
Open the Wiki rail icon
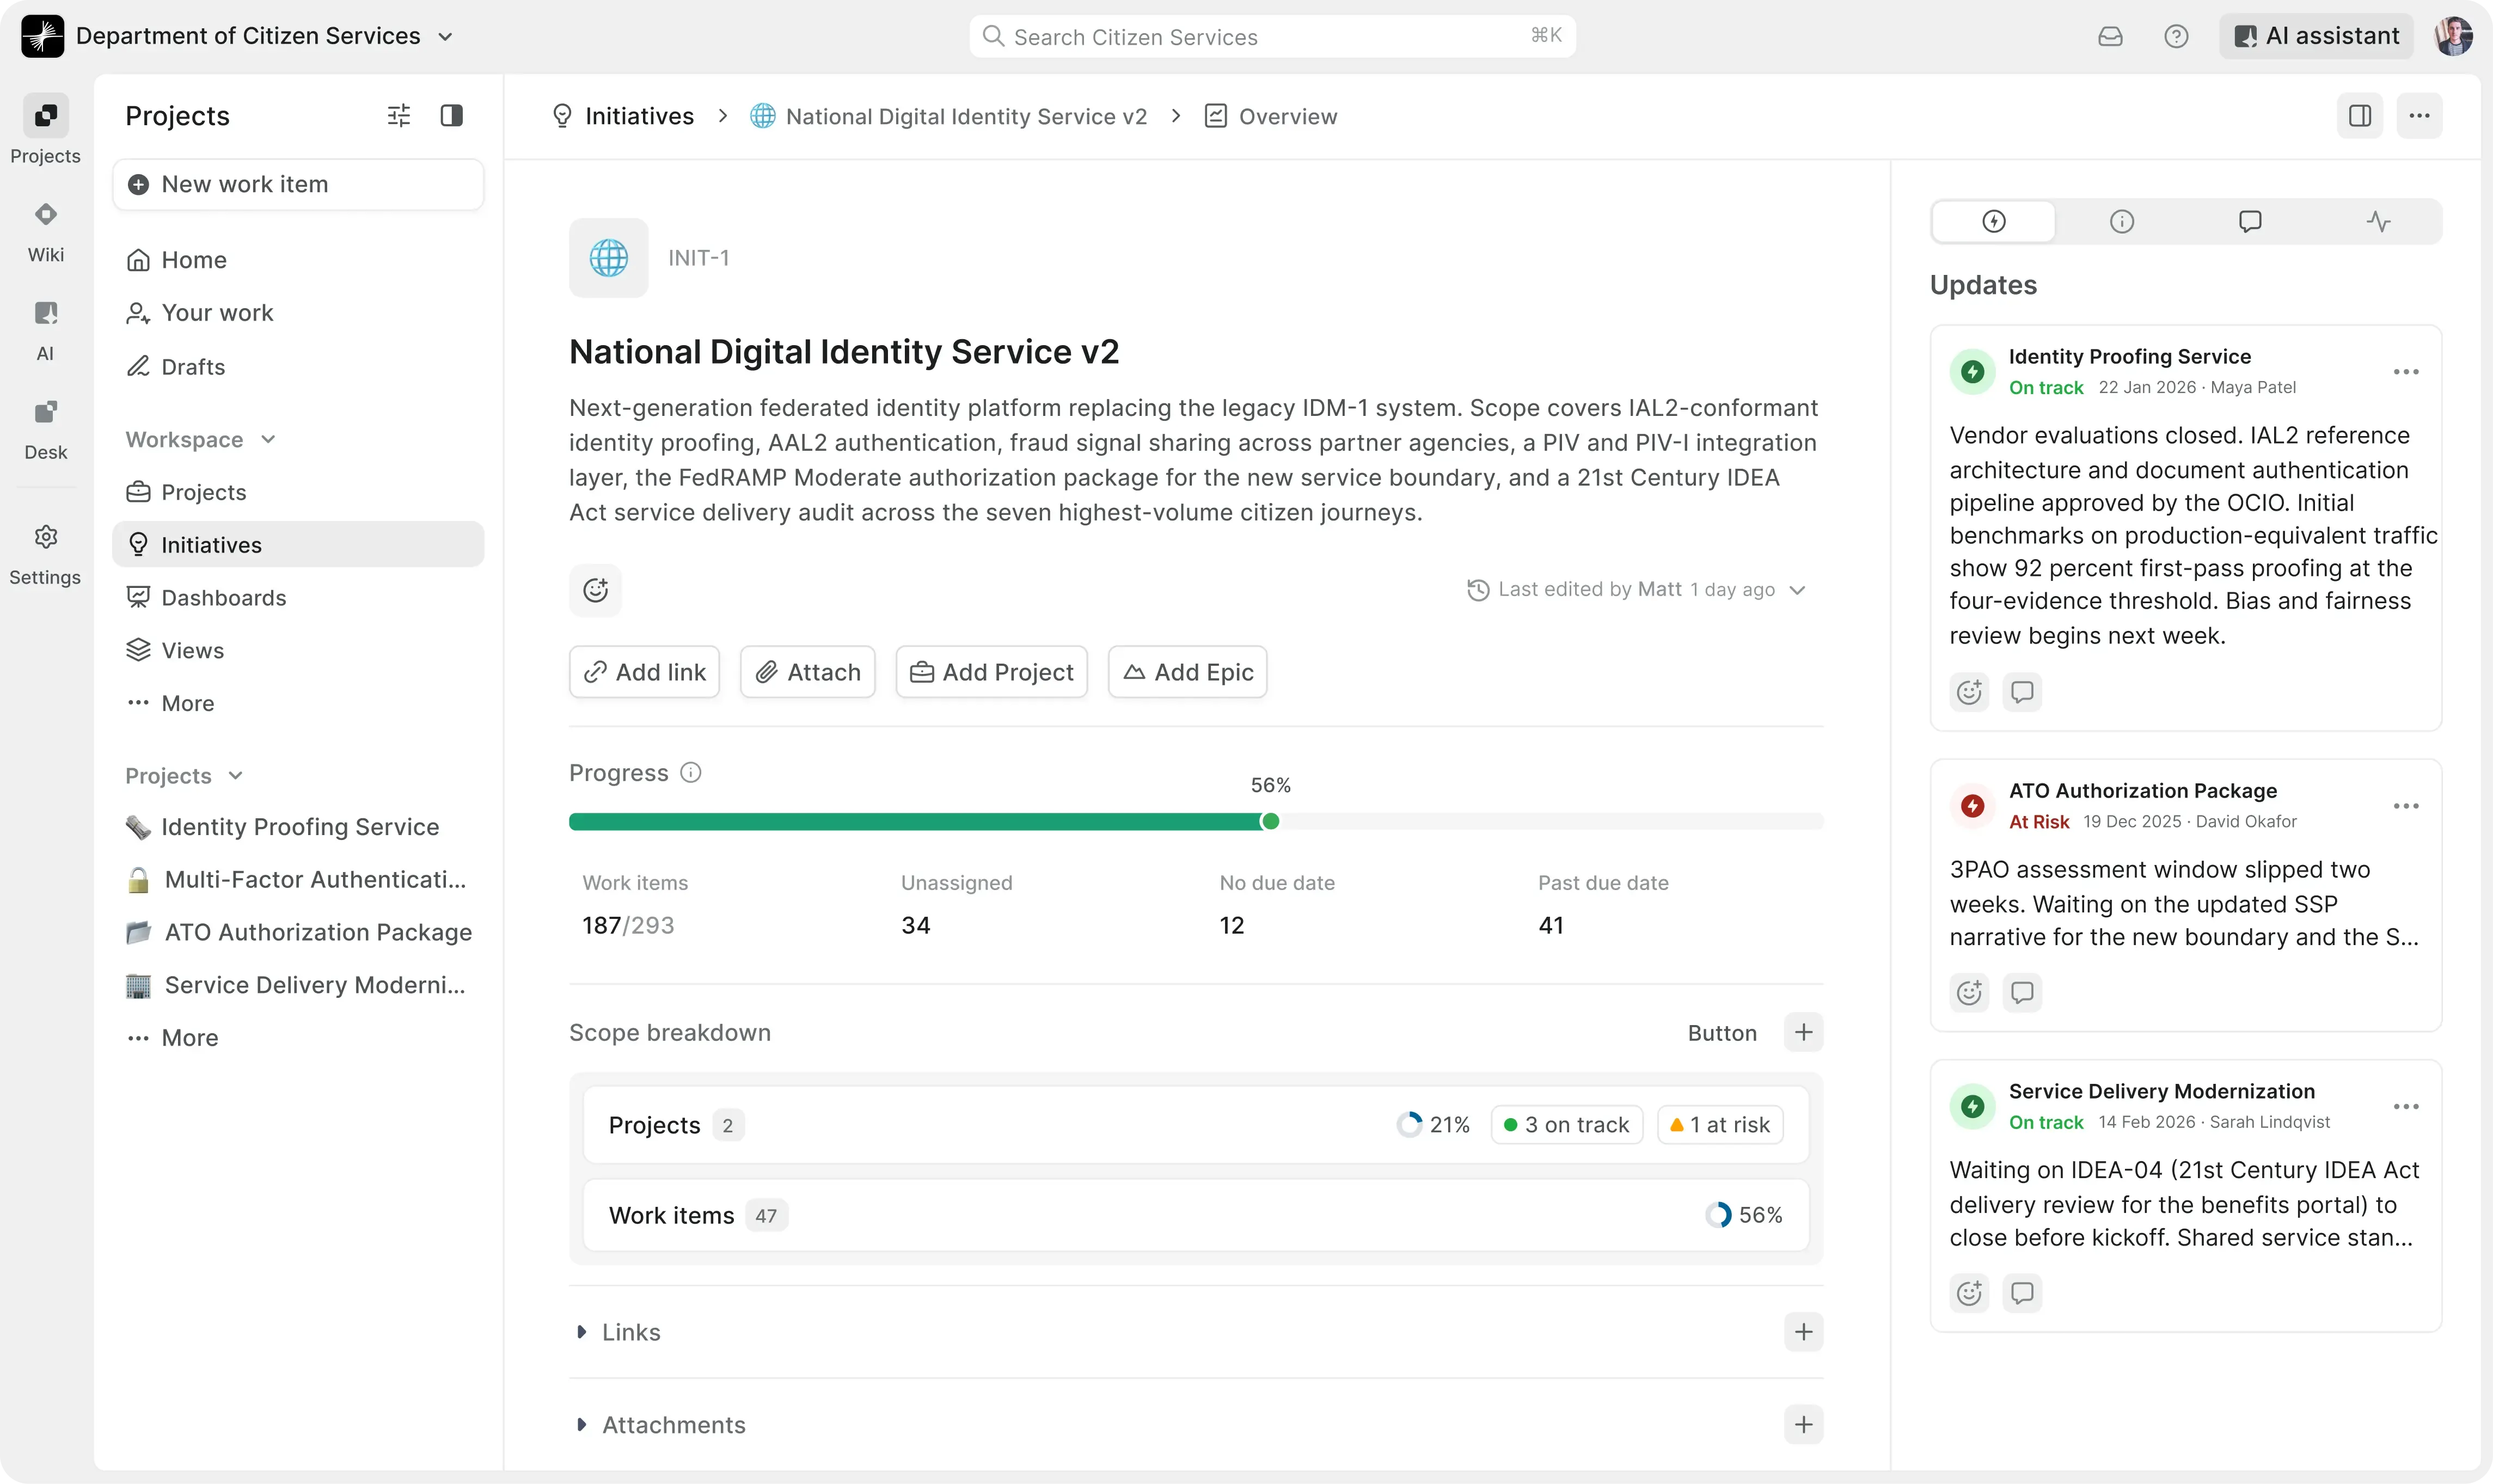[45, 232]
